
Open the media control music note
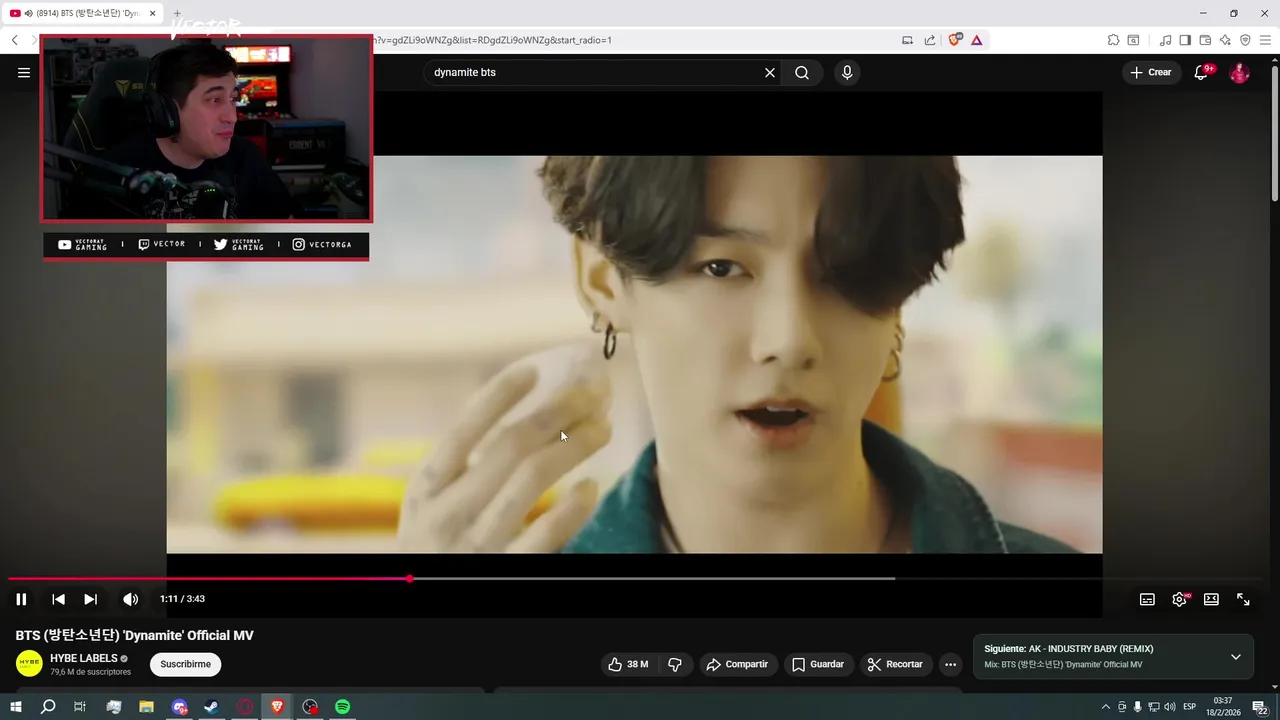[x=1165, y=40]
